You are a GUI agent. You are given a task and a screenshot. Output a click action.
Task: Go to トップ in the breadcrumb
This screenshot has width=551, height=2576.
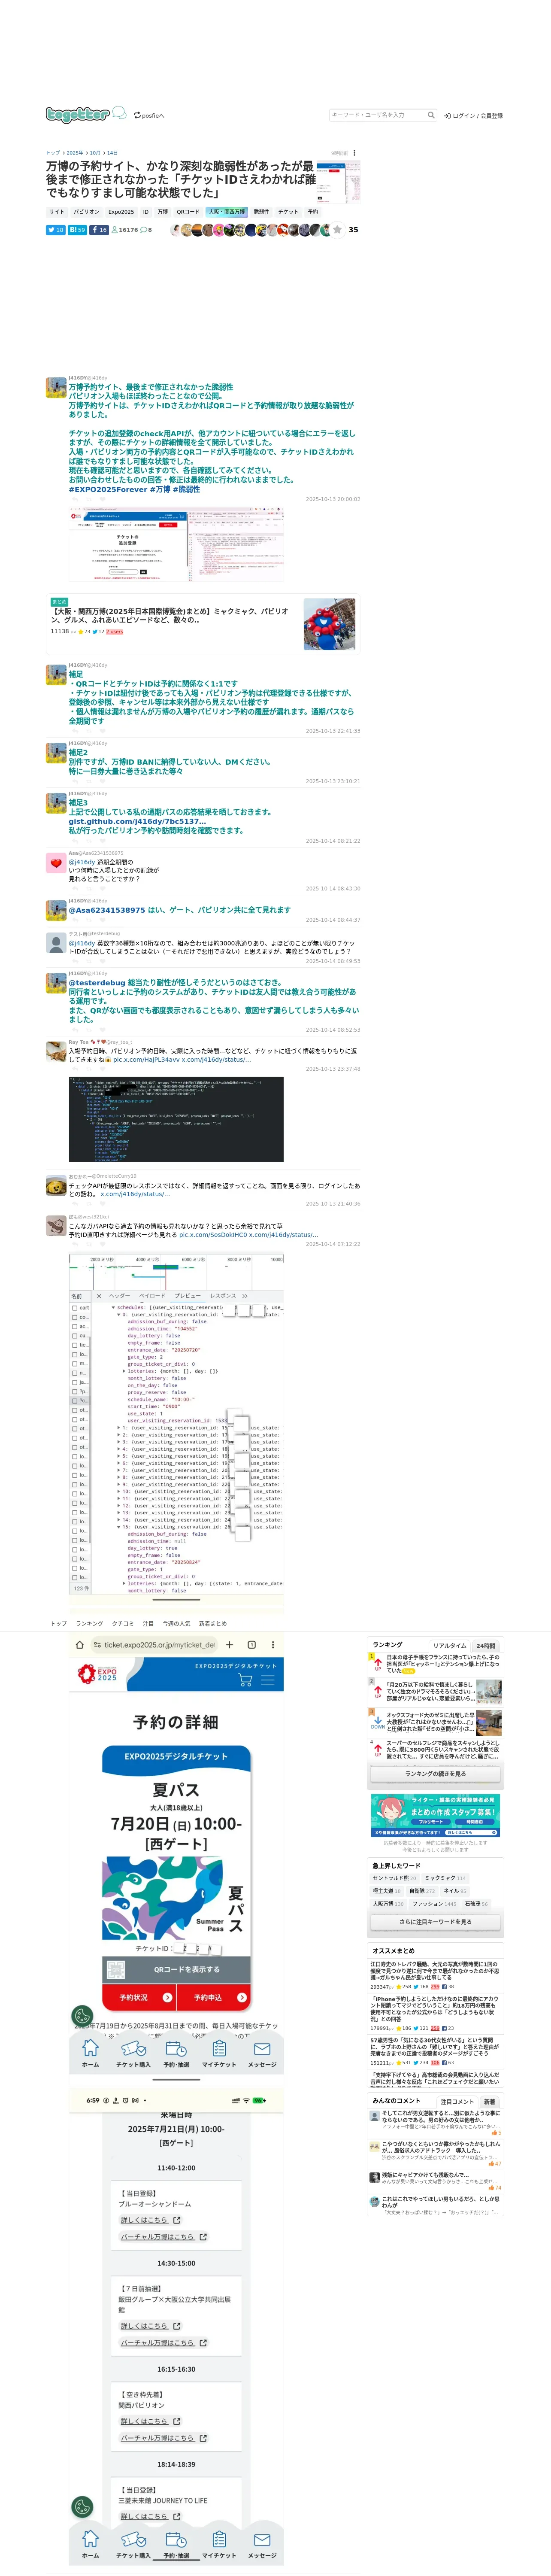coord(53,153)
